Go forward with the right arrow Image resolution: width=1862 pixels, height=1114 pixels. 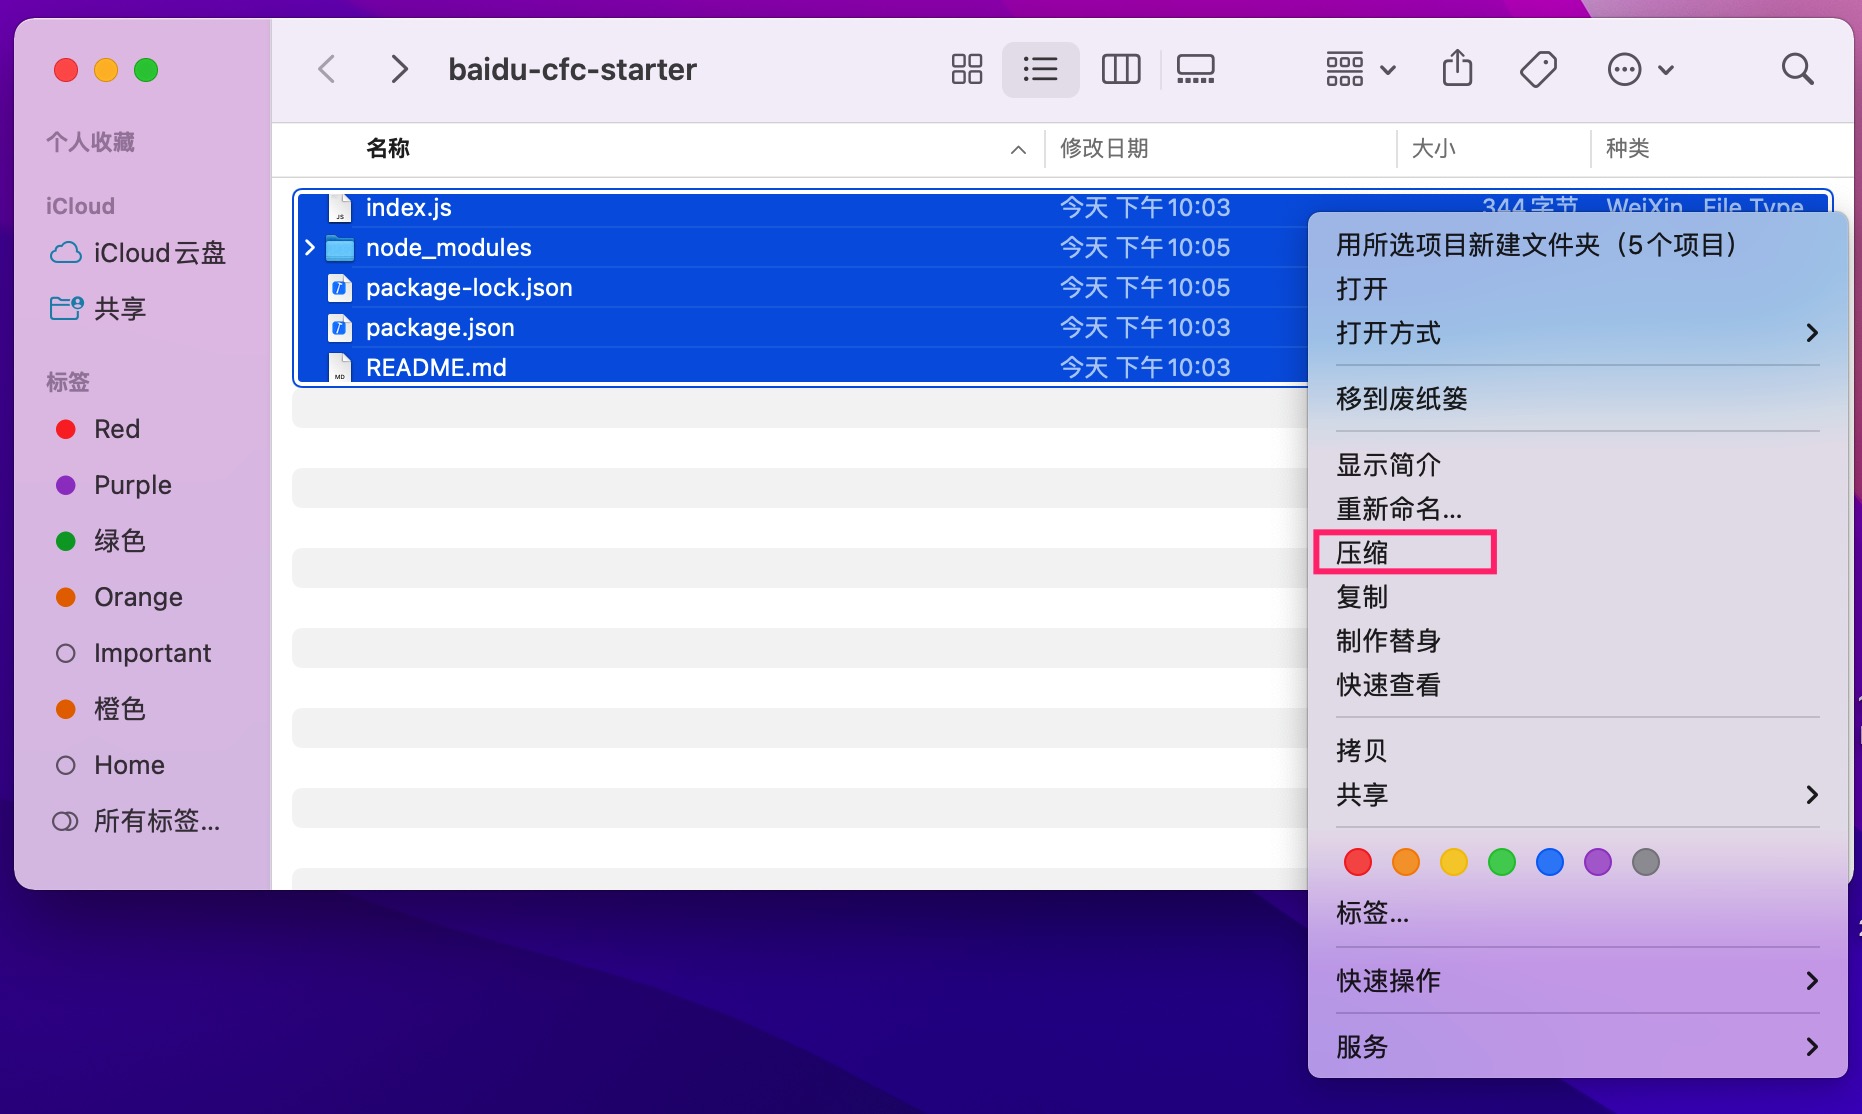coord(399,69)
